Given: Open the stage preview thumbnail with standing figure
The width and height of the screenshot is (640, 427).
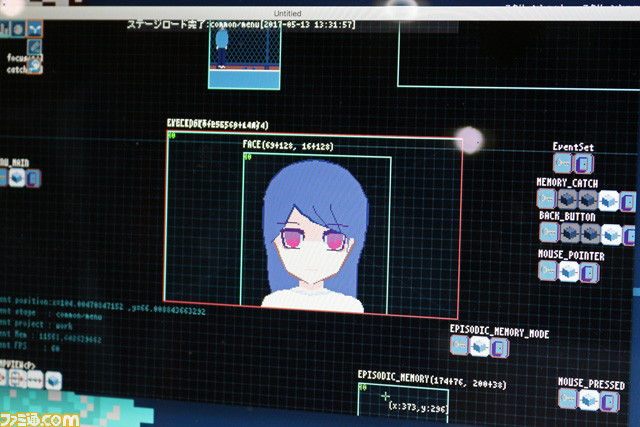Looking at the screenshot, I should click(x=244, y=56).
